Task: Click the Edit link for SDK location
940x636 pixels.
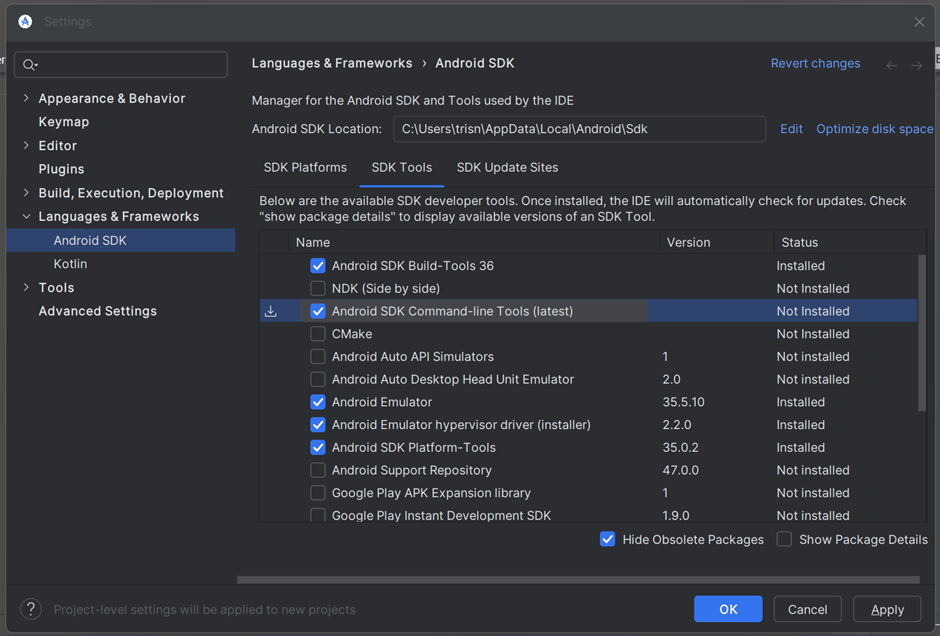Action: pos(791,129)
